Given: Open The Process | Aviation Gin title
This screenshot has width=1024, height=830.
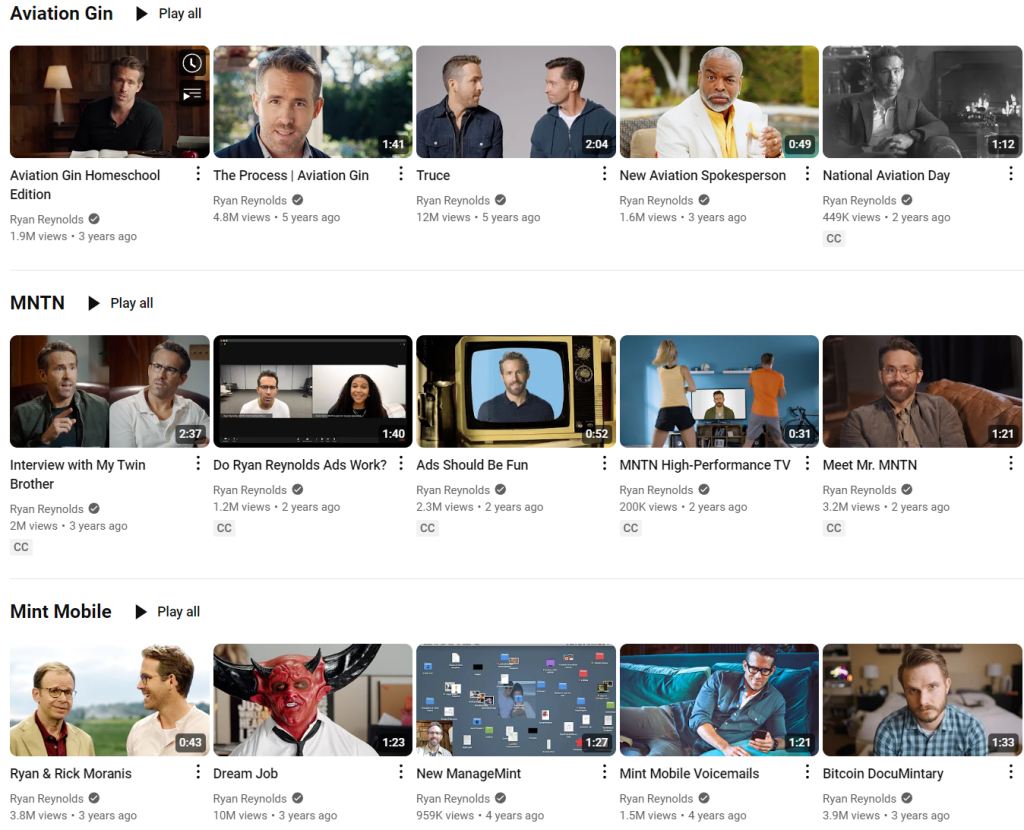Looking at the screenshot, I should click(291, 175).
